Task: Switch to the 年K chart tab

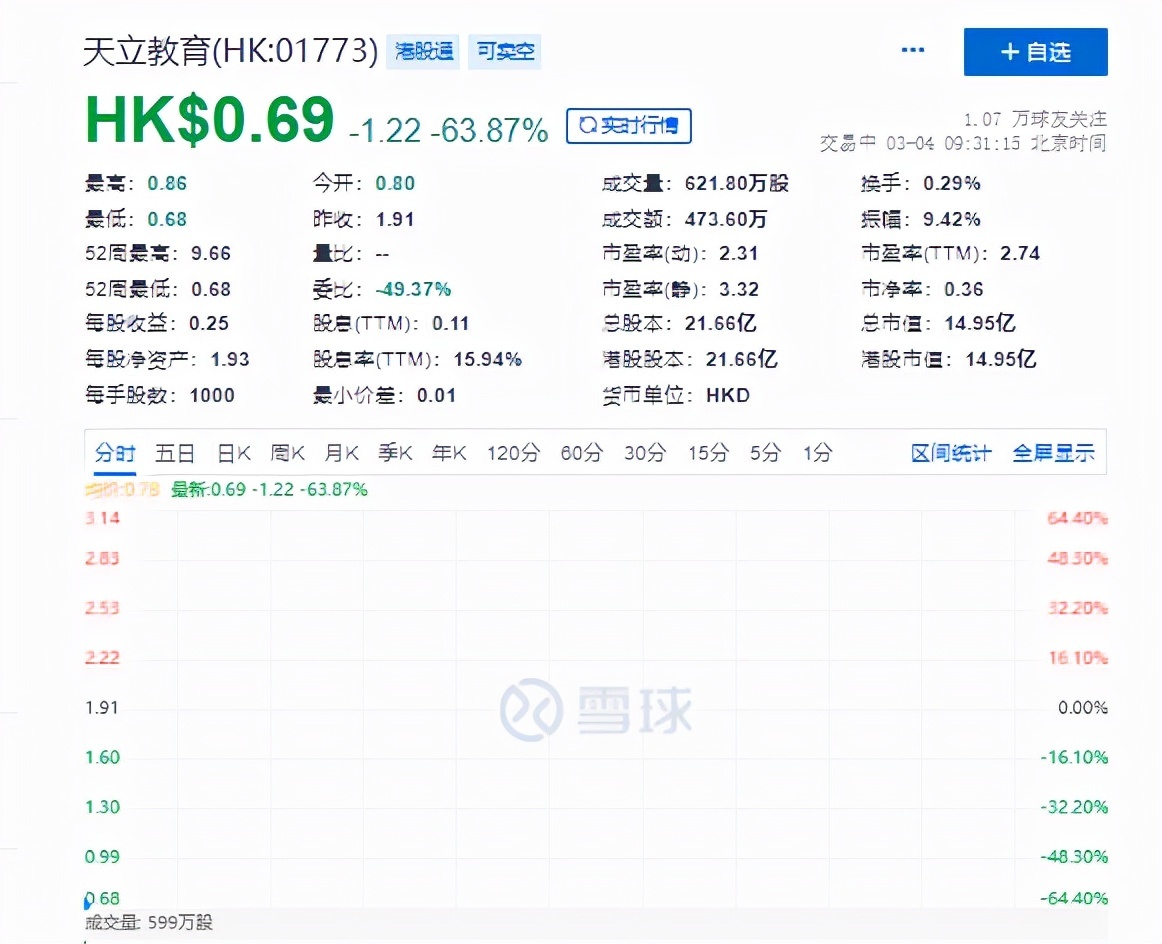Action: tap(449, 453)
